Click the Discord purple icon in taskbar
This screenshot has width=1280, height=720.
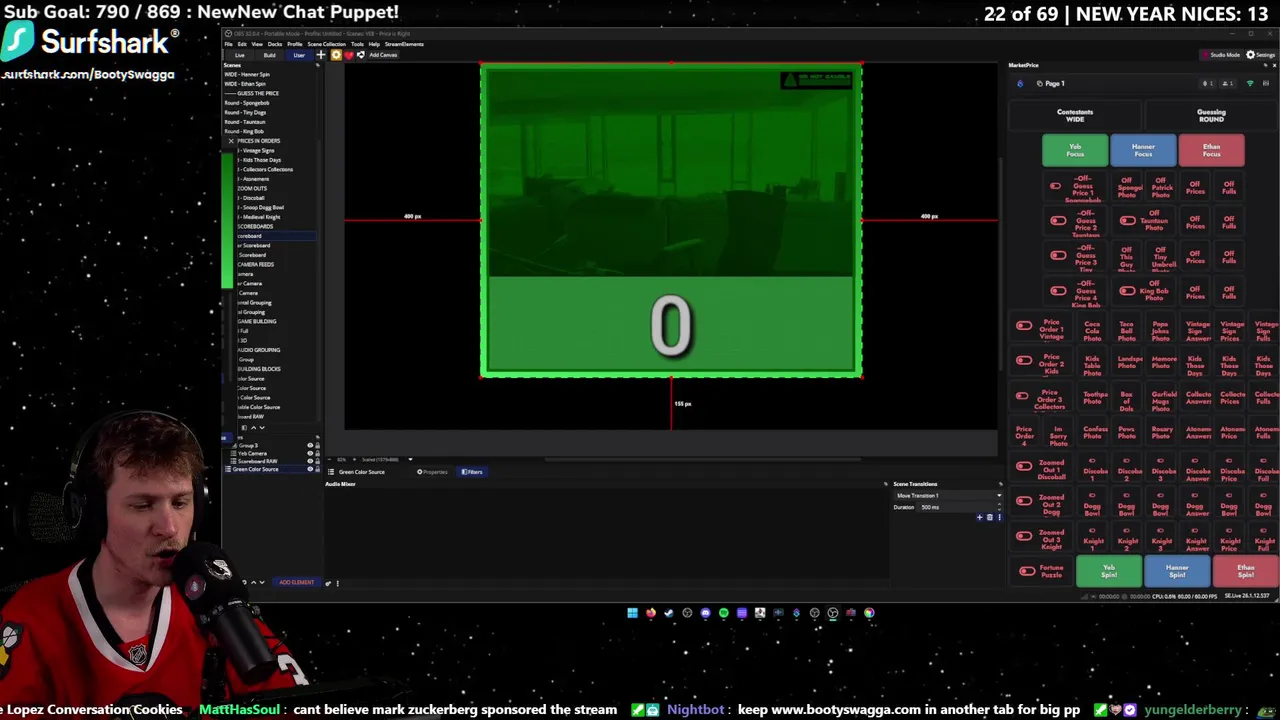tap(705, 613)
